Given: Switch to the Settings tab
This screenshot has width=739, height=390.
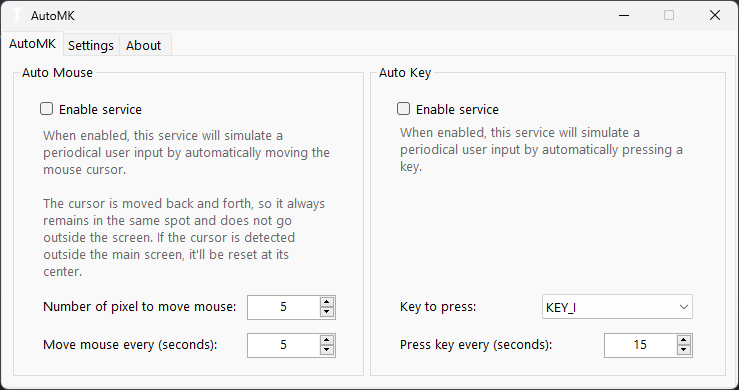Looking at the screenshot, I should pyautogui.click(x=91, y=45).
